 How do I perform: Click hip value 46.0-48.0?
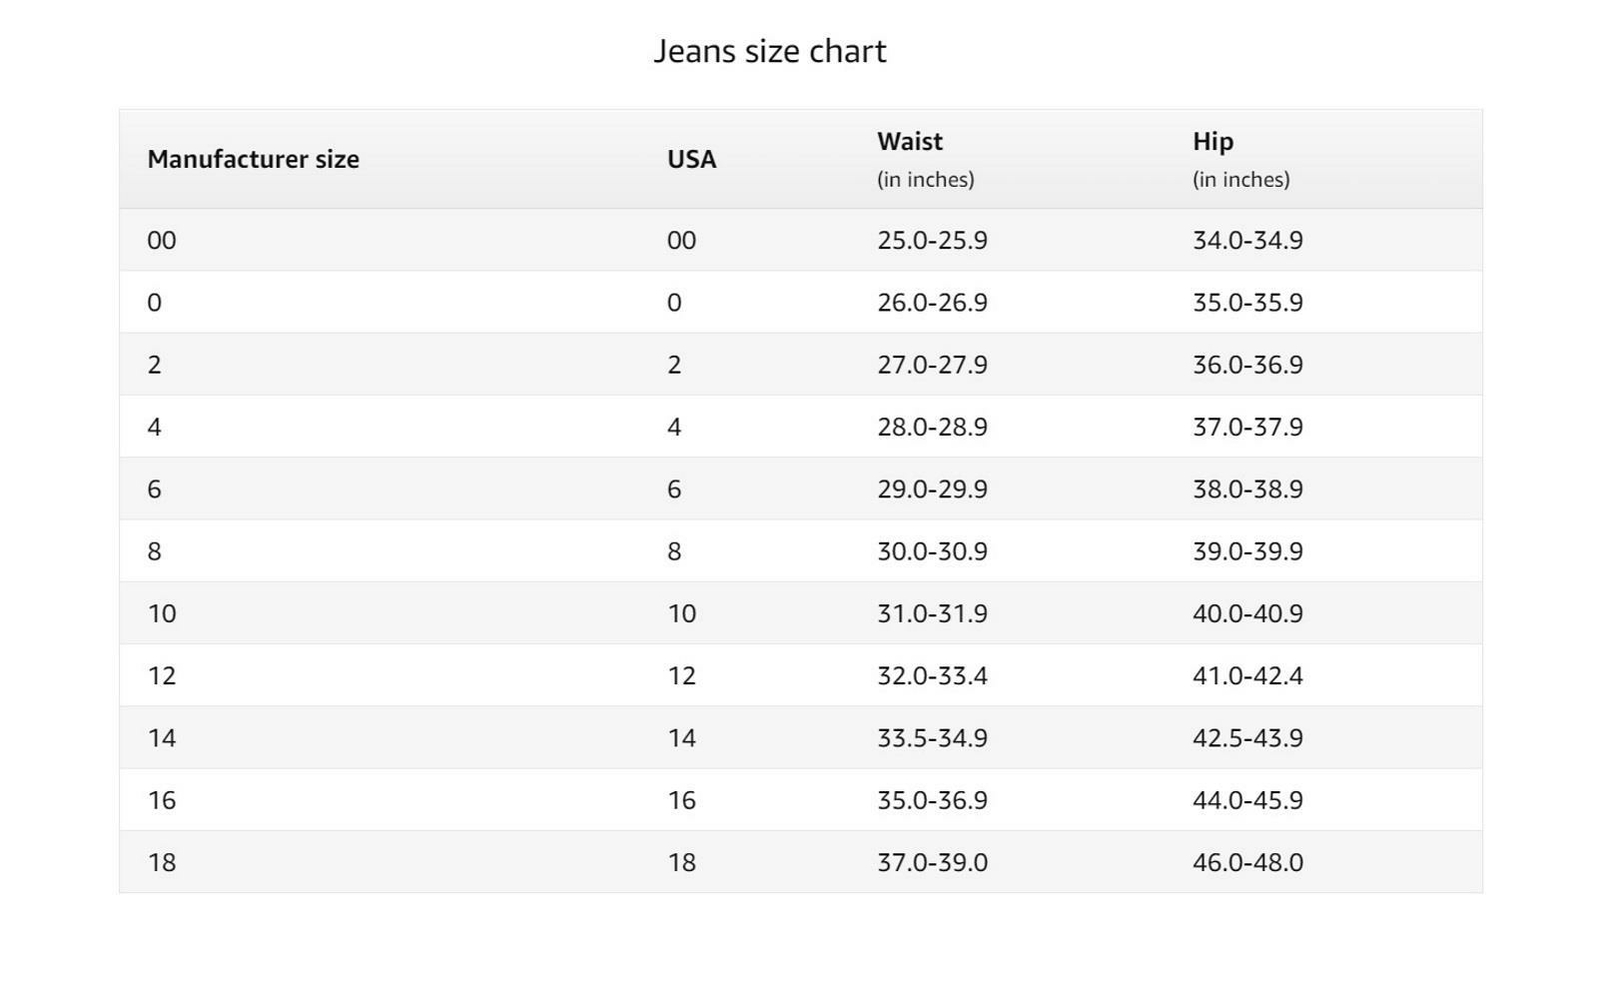tap(1248, 862)
